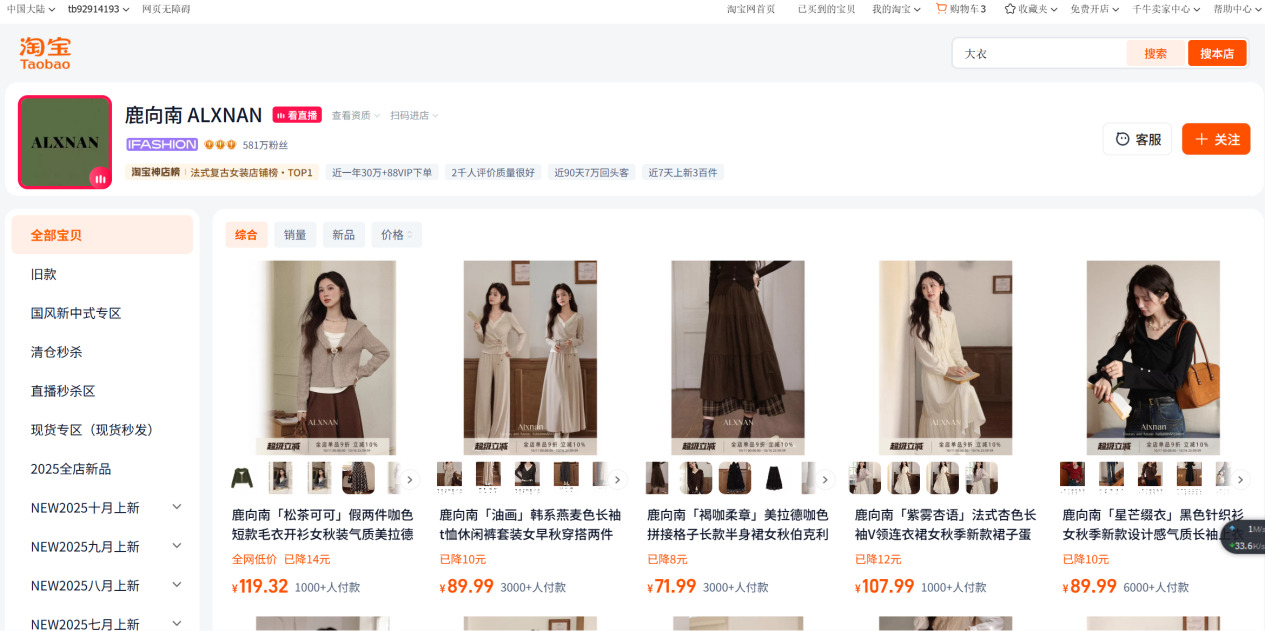Click the Taobao logo
This screenshot has width=1265, height=631.
tap(45, 53)
